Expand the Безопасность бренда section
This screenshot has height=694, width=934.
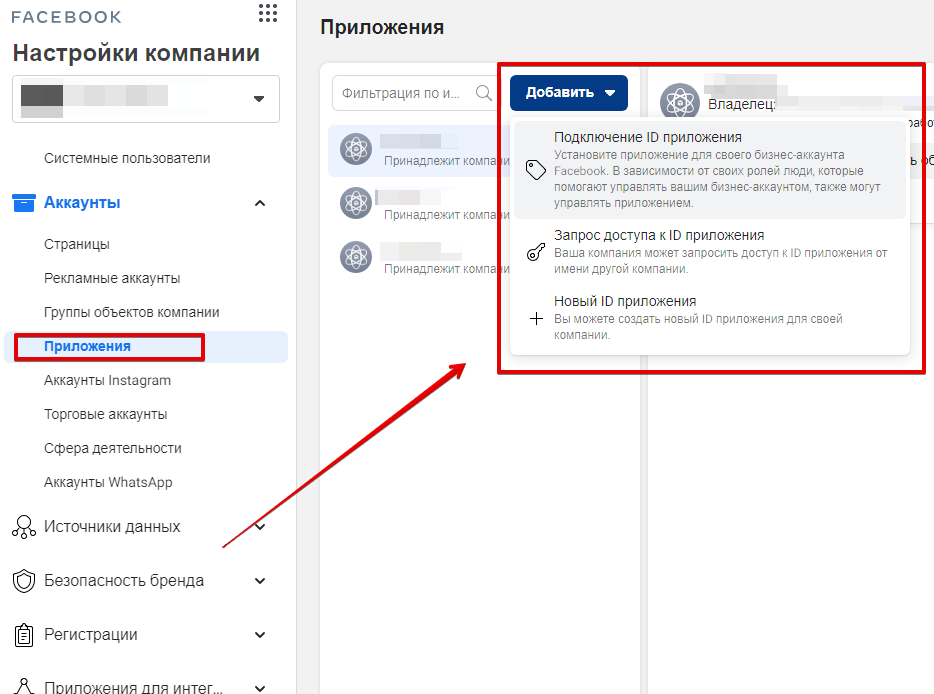(260, 581)
